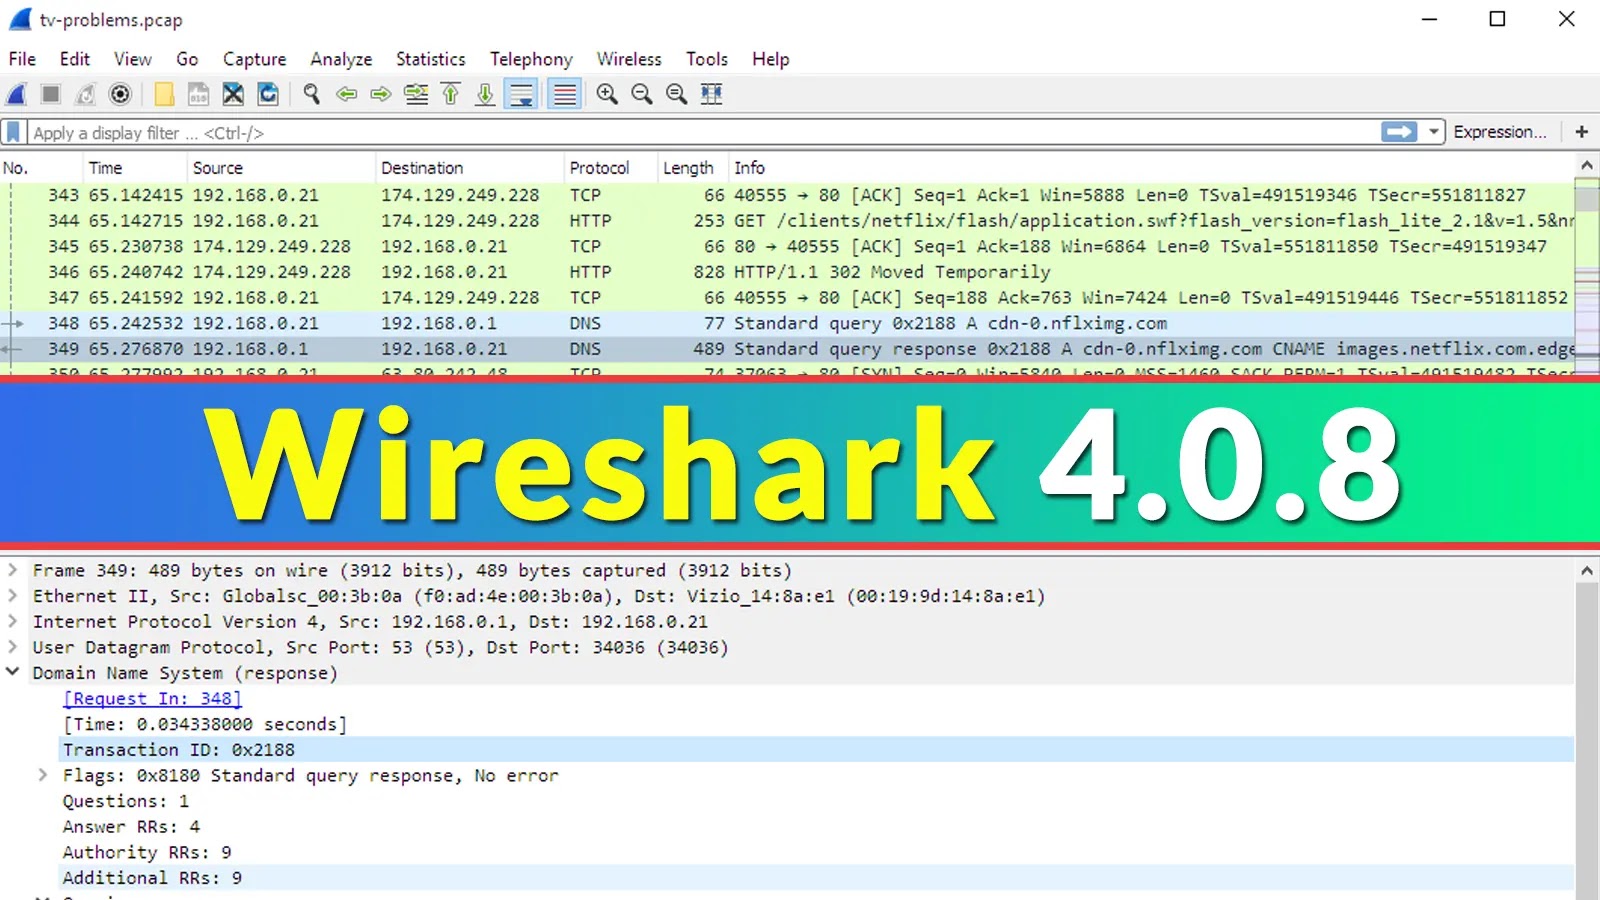
Task: Zoom out on packet text
Action: pyautogui.click(x=642, y=94)
